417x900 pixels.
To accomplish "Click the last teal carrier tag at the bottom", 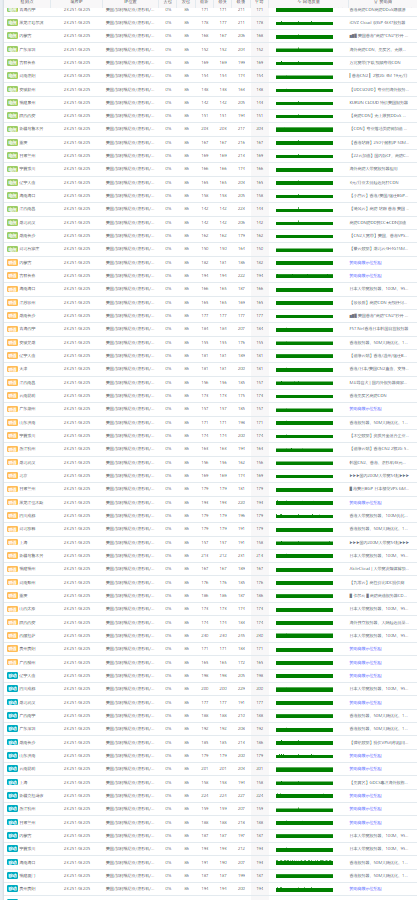I will pyautogui.click(x=12, y=889).
